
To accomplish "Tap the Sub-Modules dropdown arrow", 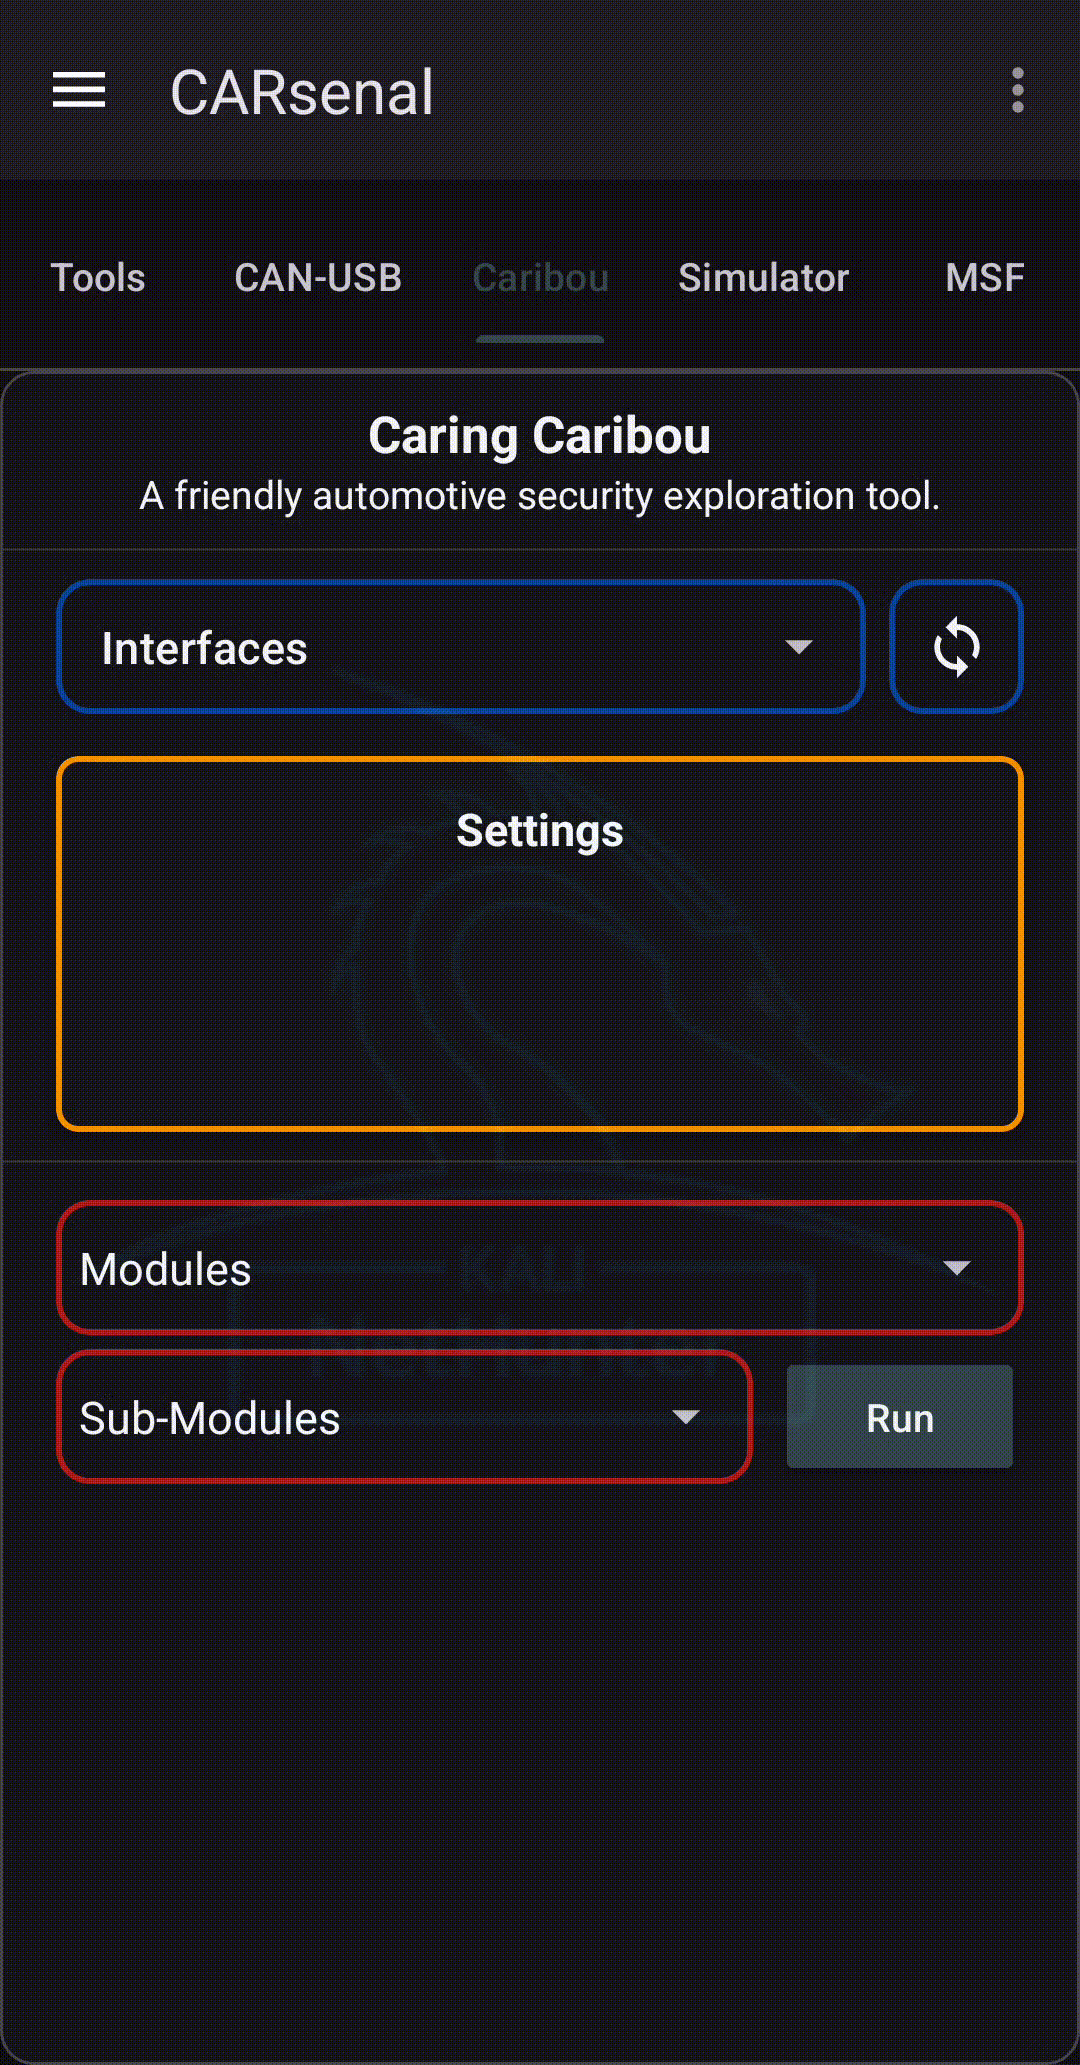I will pos(685,1417).
